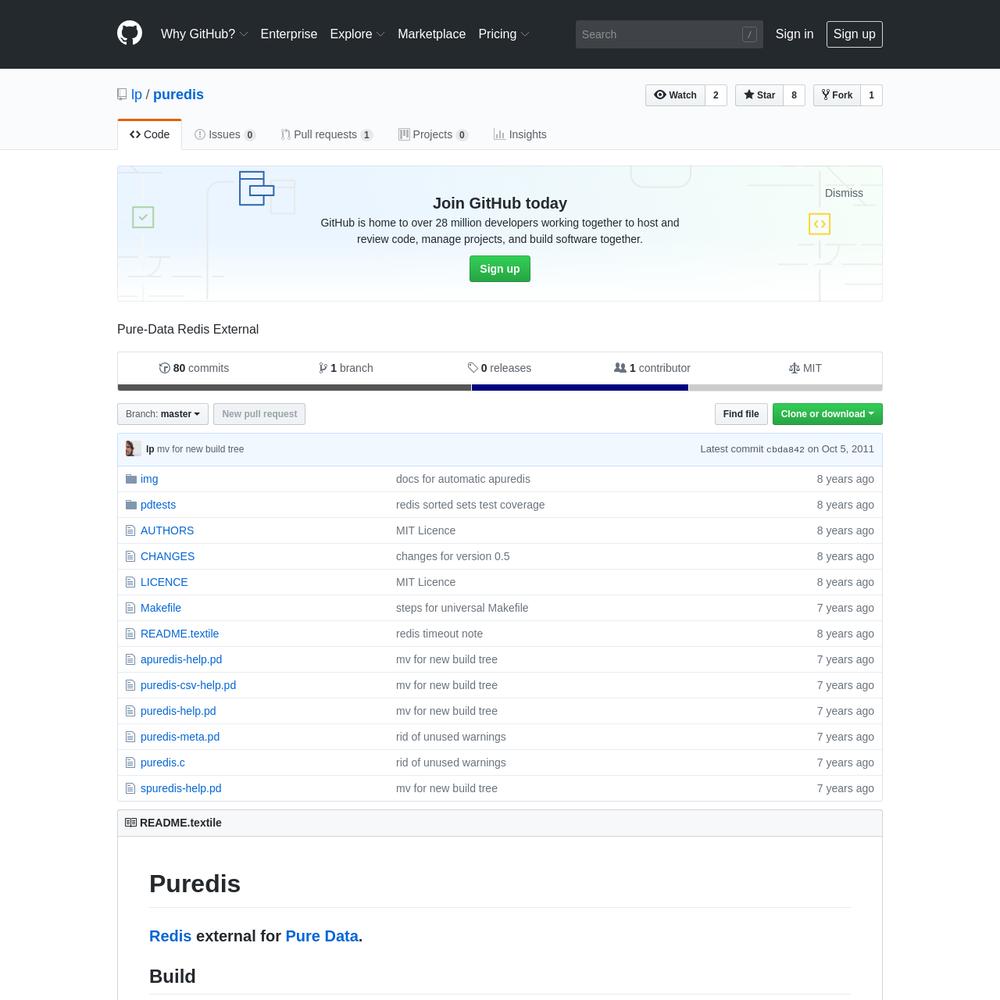Click the CHANGES file icon
The height and width of the screenshot is (1000, 1000).
[130, 556]
